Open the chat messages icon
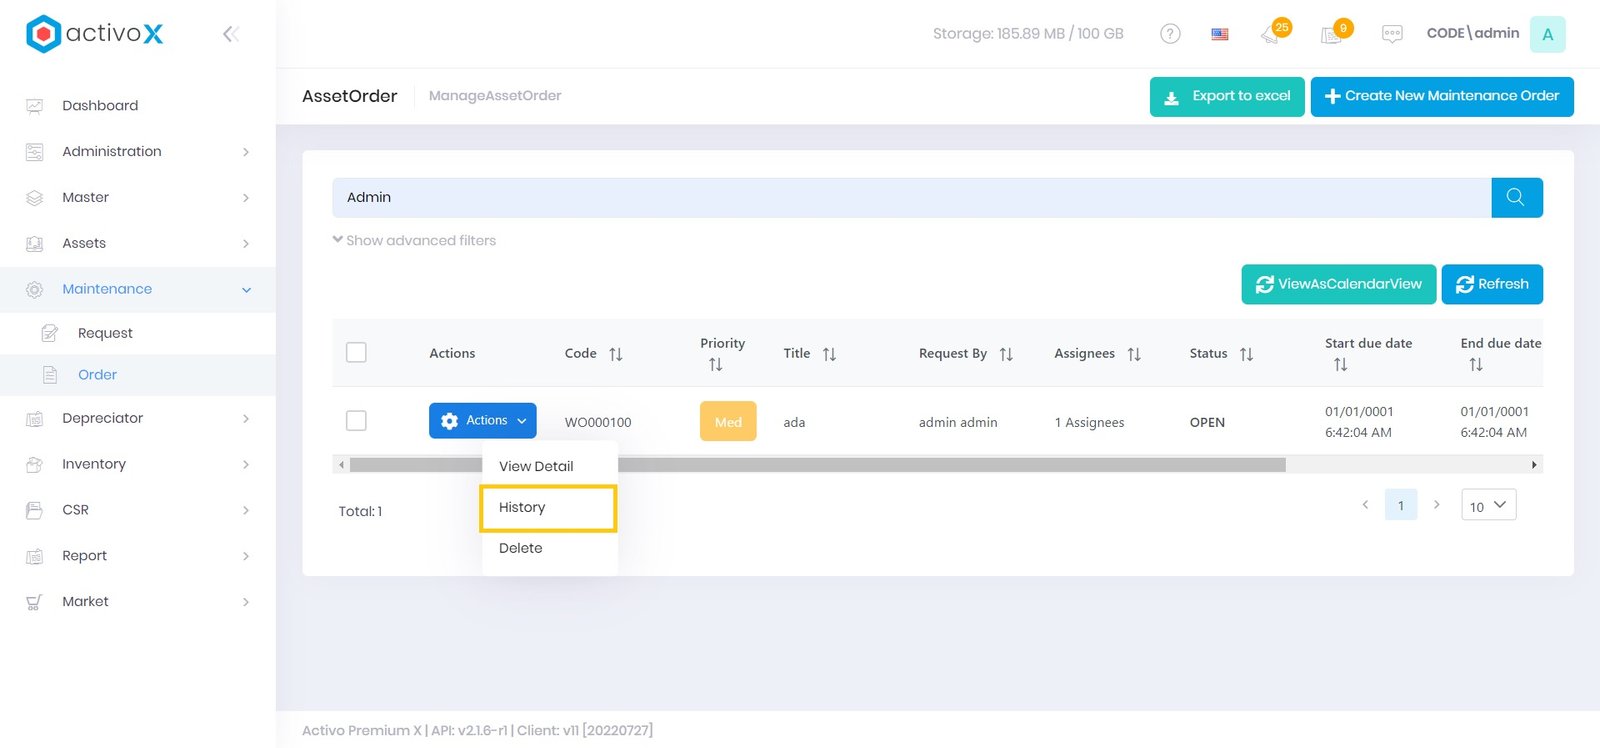 (x=1392, y=34)
